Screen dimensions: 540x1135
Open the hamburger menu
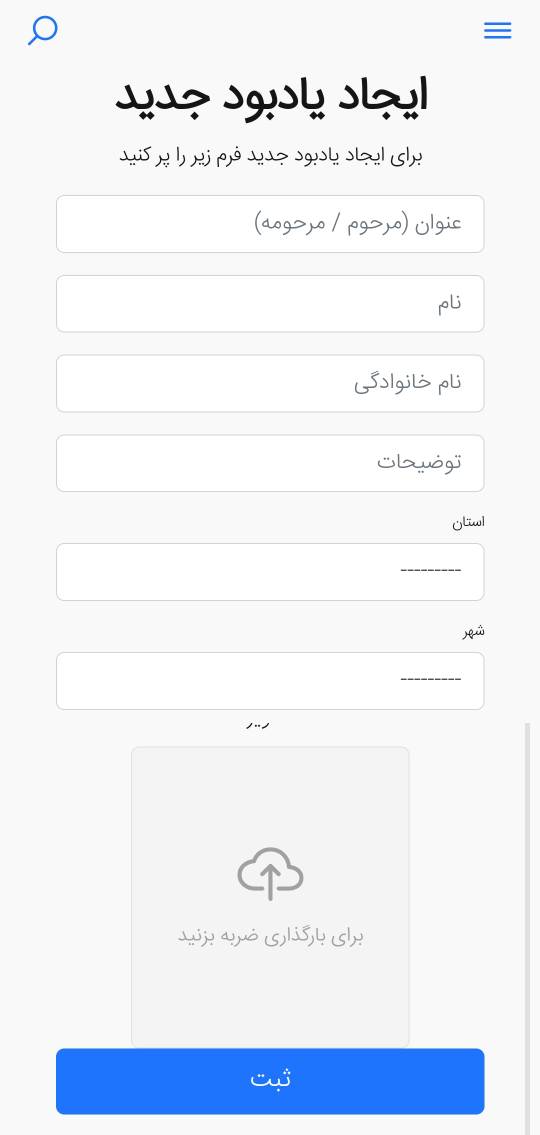click(x=497, y=30)
